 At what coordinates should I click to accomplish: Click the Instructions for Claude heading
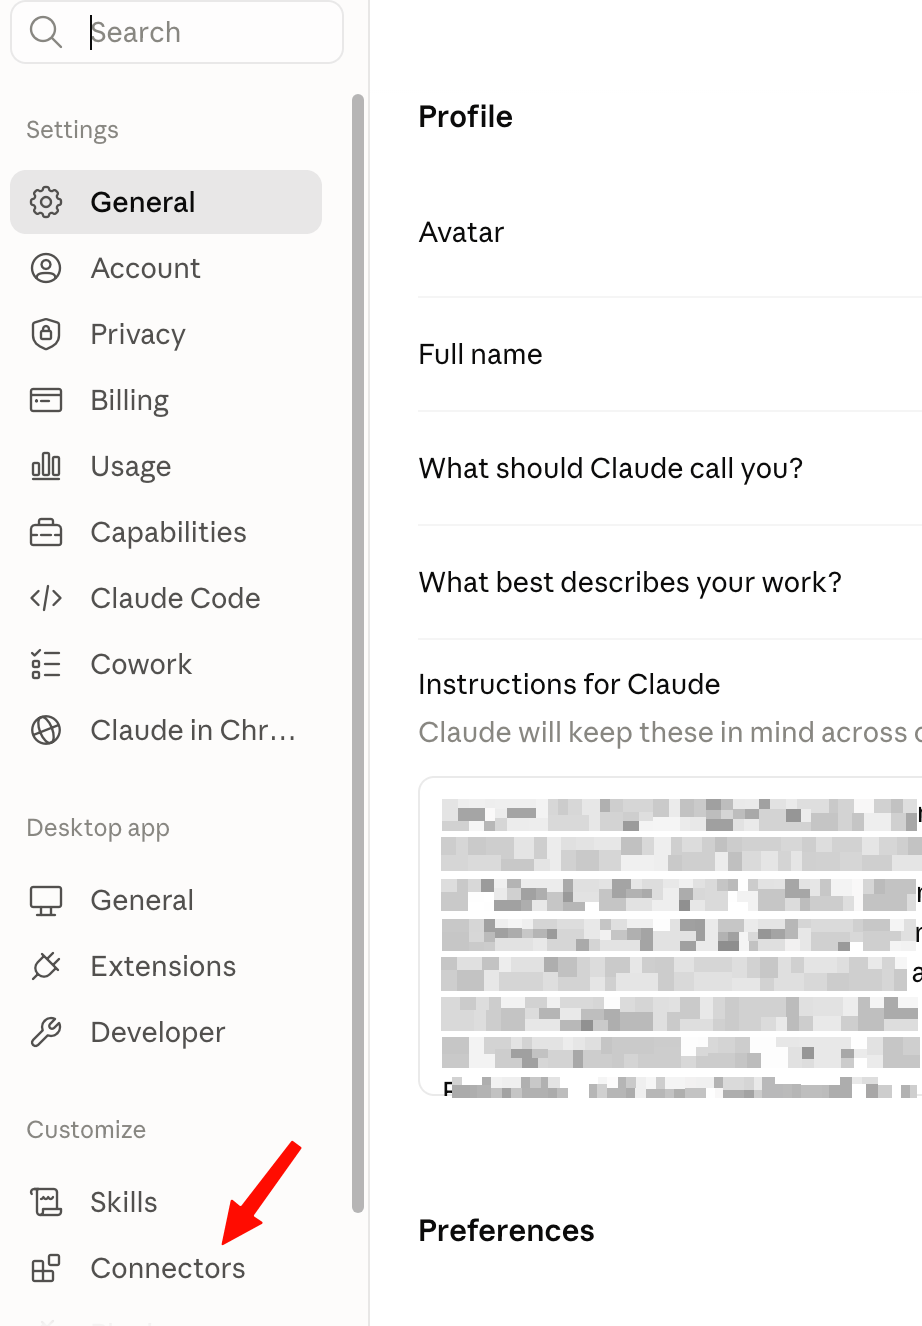(x=569, y=684)
